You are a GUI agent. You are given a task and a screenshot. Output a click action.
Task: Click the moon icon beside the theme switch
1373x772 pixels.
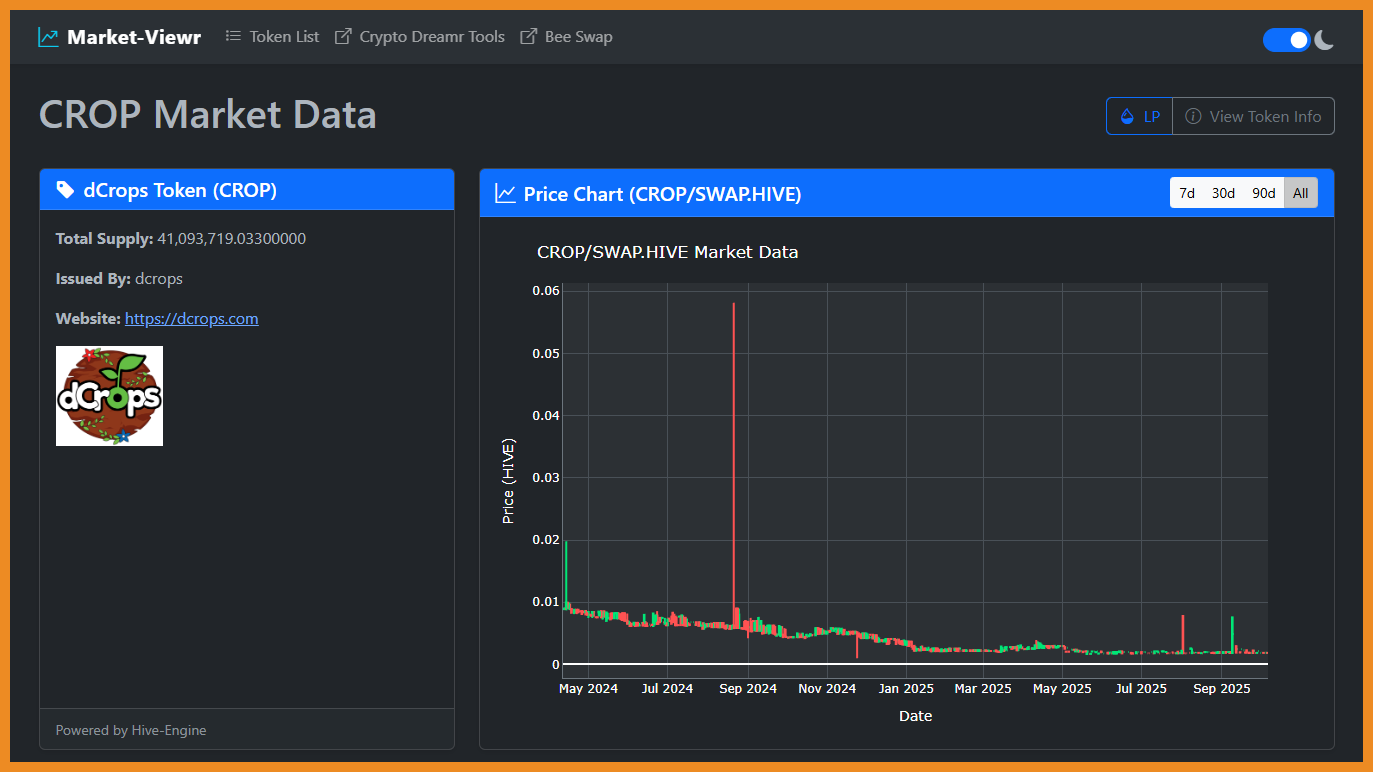pyautogui.click(x=1324, y=40)
